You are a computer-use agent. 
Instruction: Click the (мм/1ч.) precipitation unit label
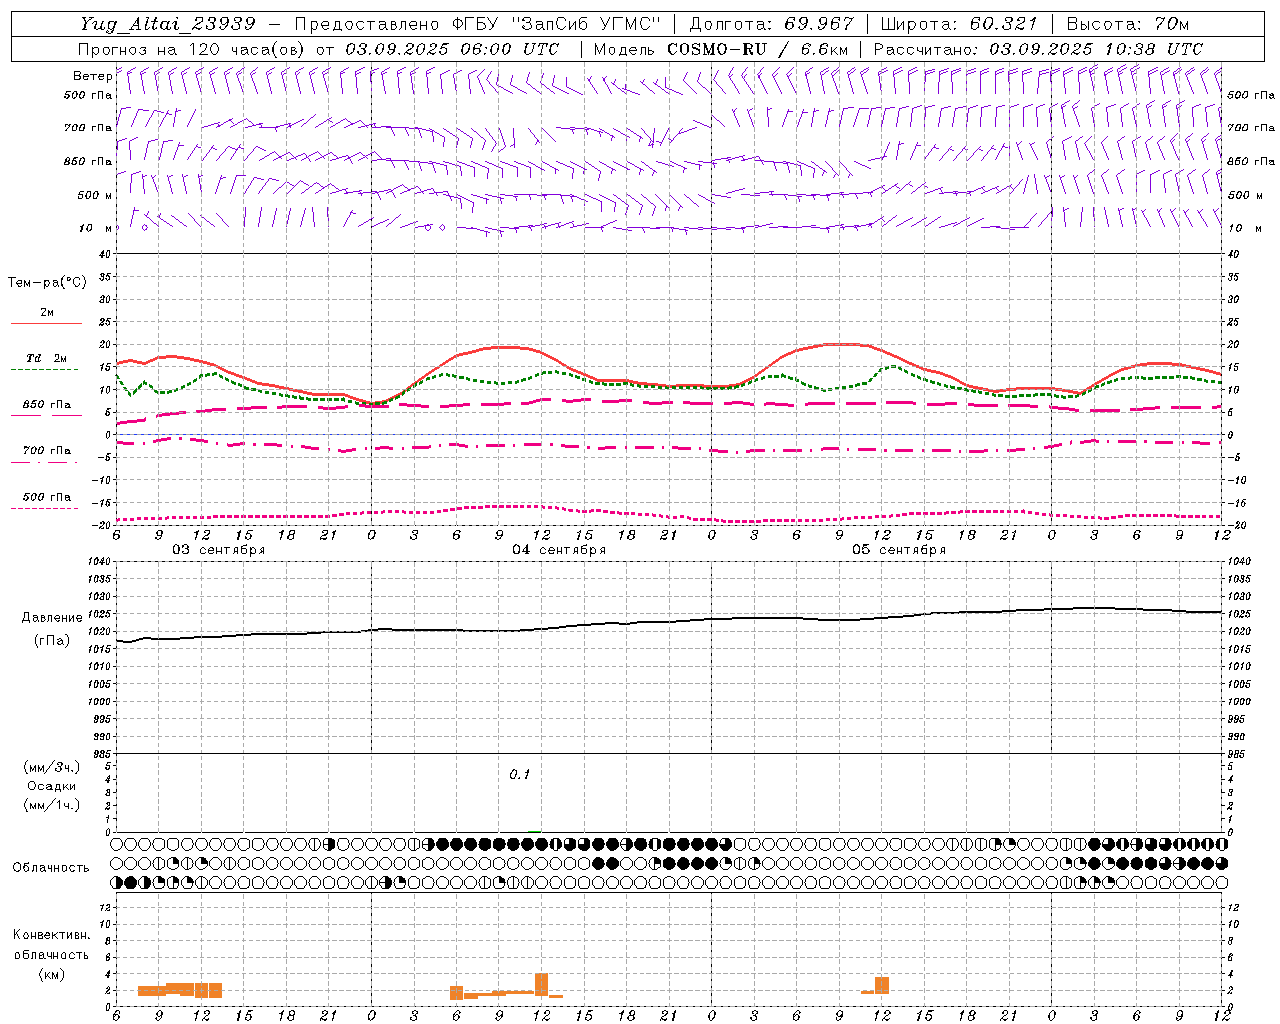click(x=52, y=805)
